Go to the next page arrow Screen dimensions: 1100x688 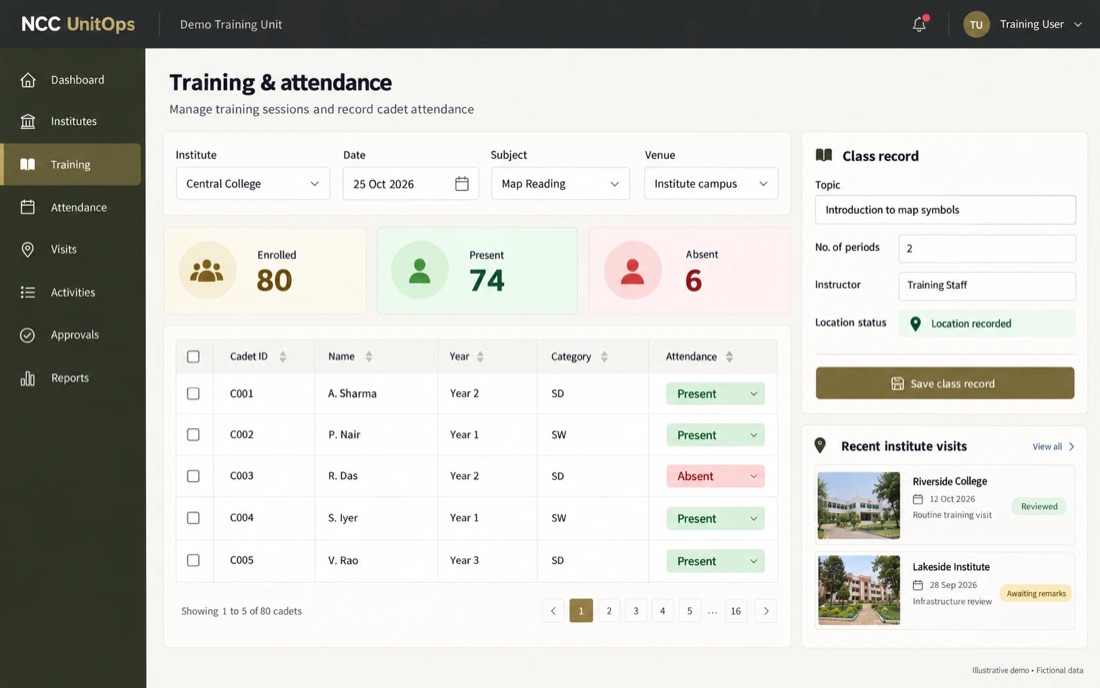766,611
